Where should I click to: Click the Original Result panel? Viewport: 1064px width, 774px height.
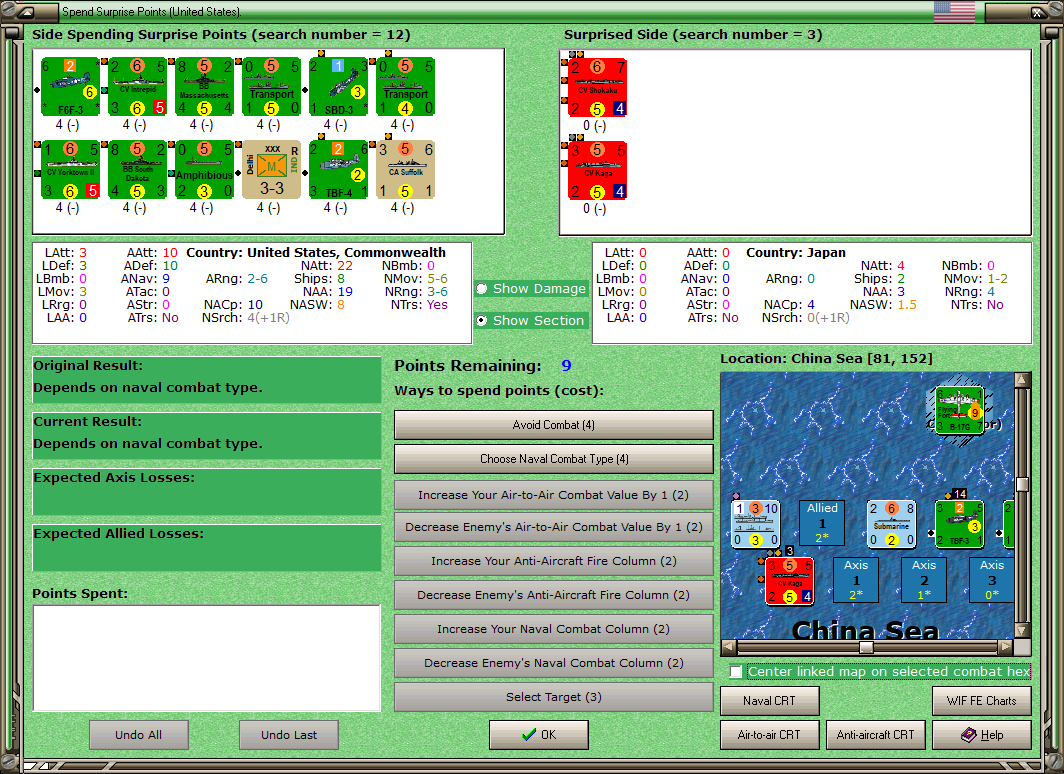206,380
